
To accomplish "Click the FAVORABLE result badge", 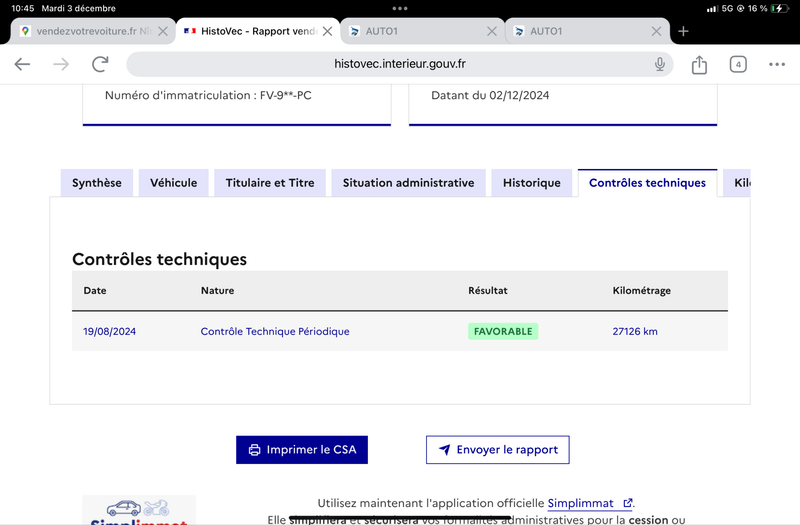I will [x=503, y=332].
